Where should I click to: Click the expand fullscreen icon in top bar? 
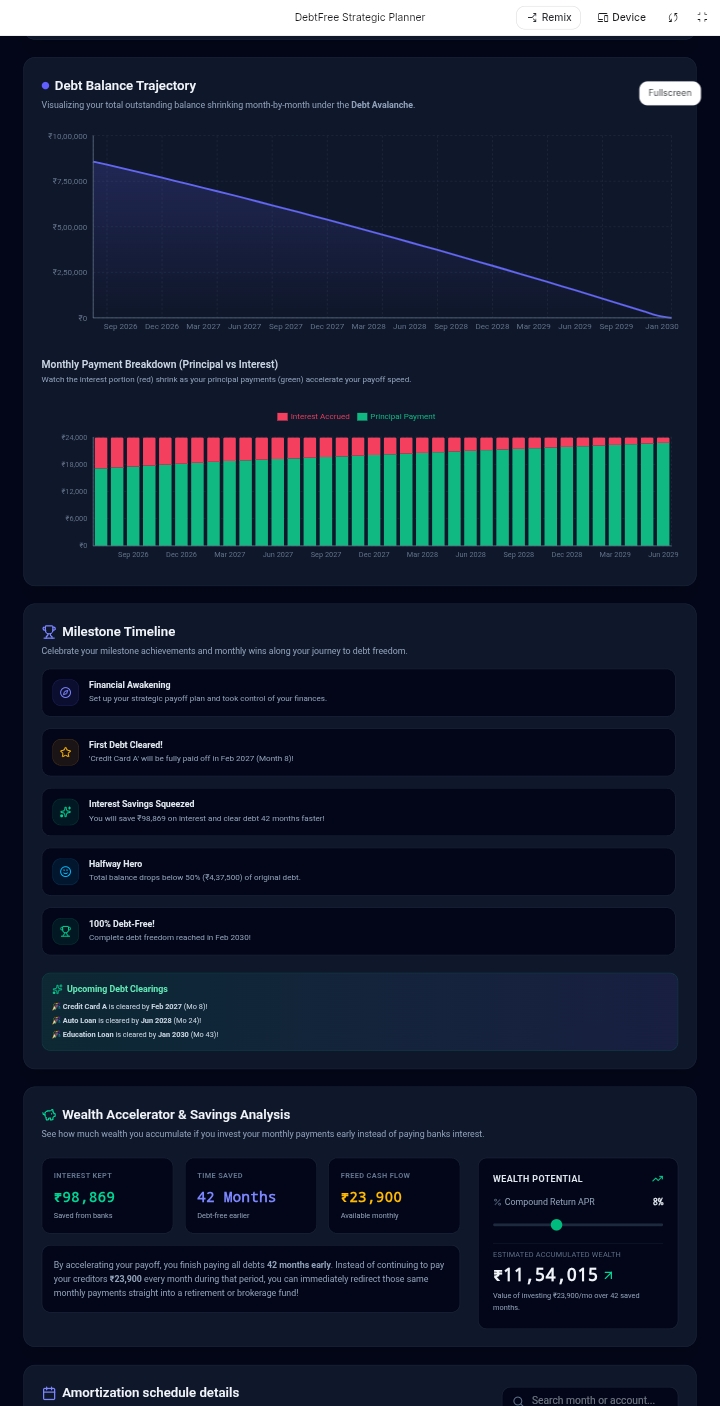[702, 17]
